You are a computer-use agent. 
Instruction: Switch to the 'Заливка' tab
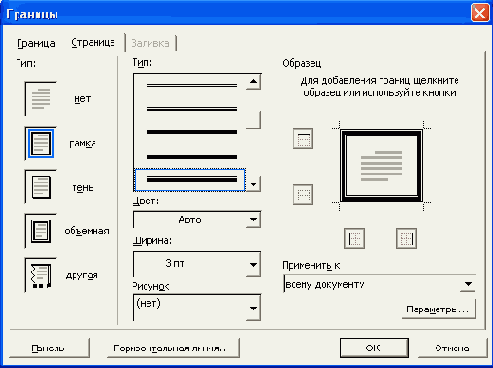(x=150, y=43)
